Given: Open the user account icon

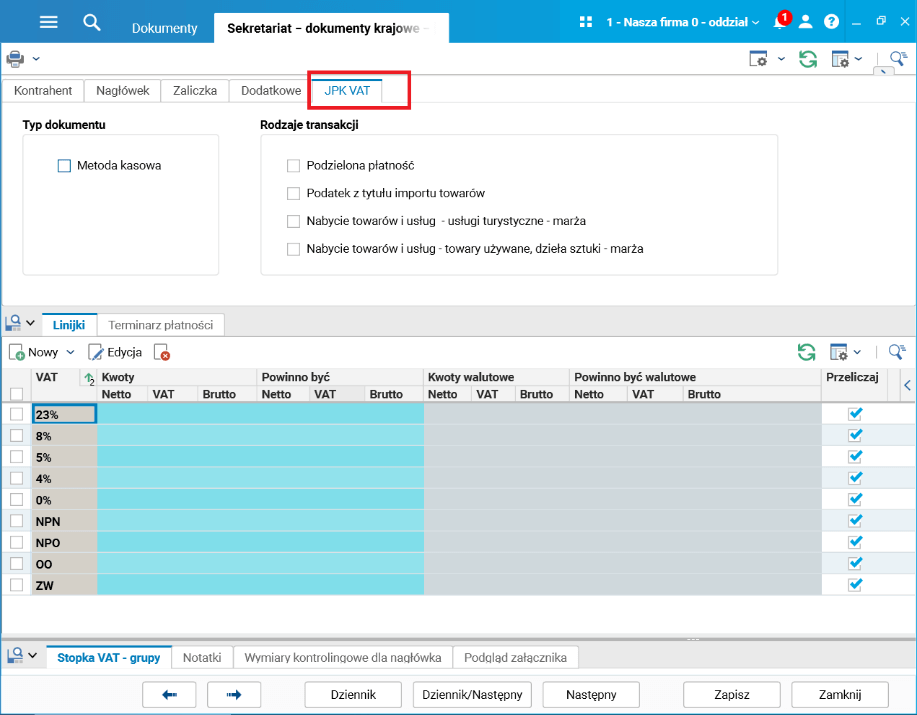Looking at the screenshot, I should 805,22.
